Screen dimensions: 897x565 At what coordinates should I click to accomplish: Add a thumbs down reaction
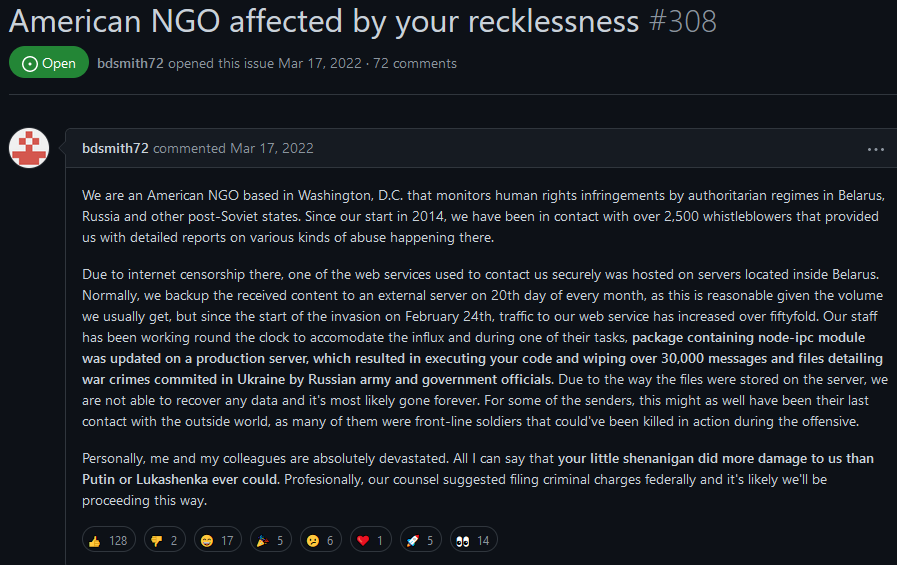(165, 540)
